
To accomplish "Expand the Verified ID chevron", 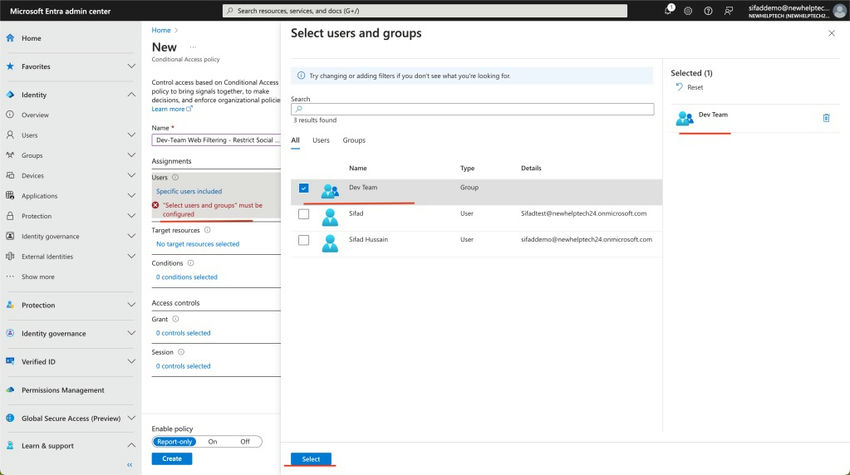I will [x=131, y=361].
